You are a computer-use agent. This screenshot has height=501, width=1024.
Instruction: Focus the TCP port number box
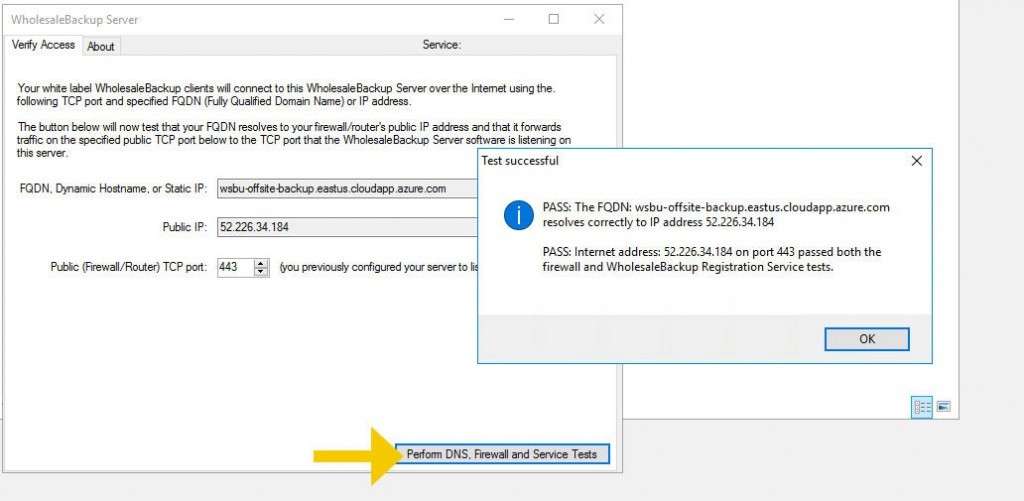point(235,268)
